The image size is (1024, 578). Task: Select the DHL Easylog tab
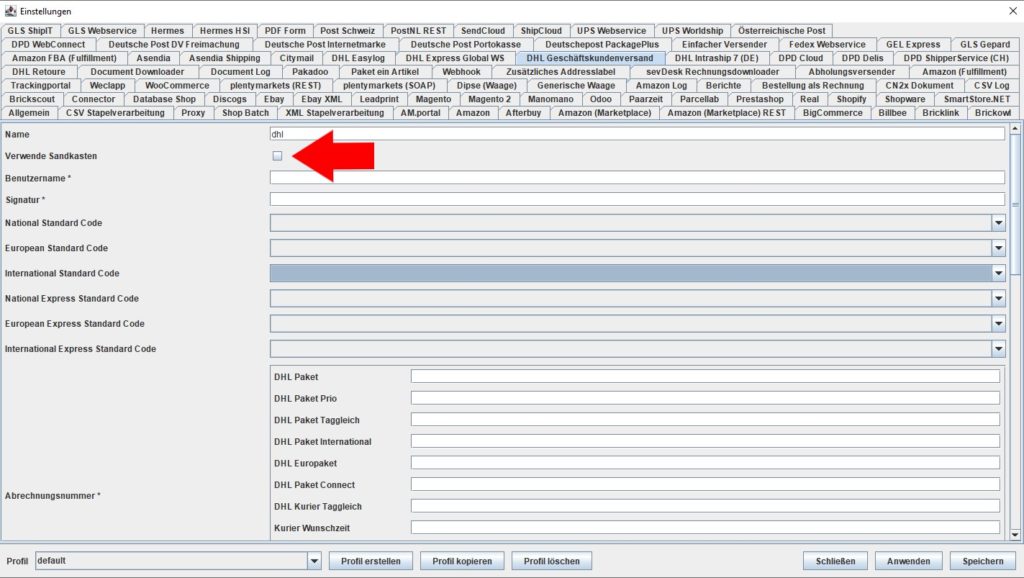click(358, 58)
